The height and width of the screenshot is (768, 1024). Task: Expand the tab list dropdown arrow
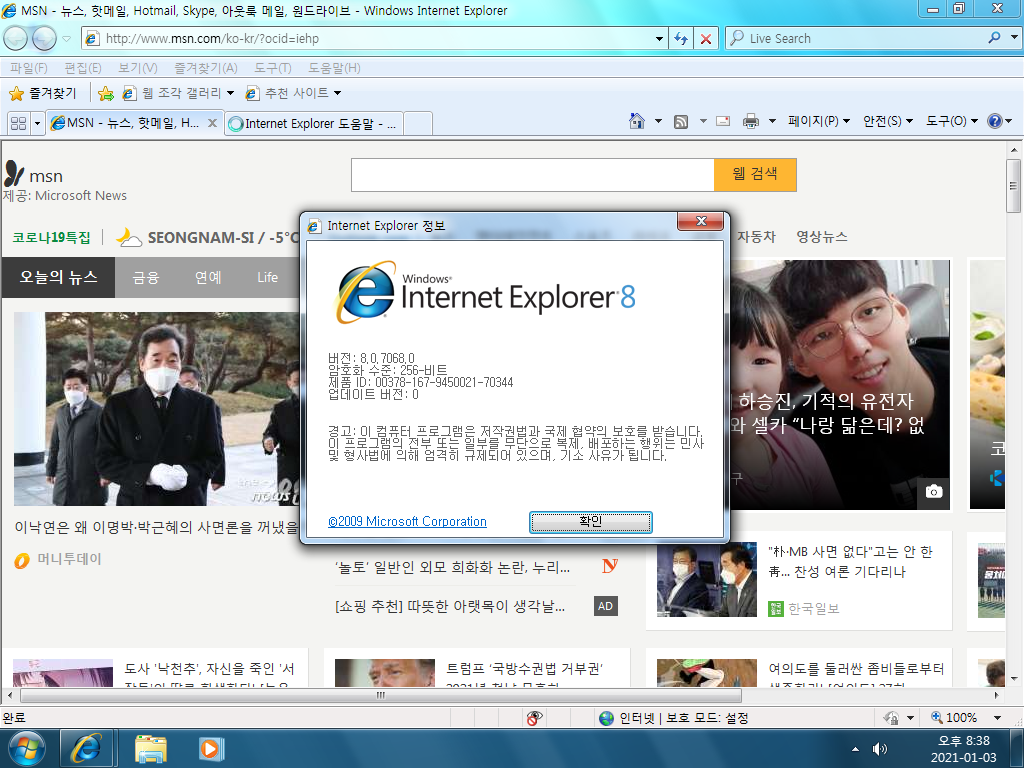[37, 123]
